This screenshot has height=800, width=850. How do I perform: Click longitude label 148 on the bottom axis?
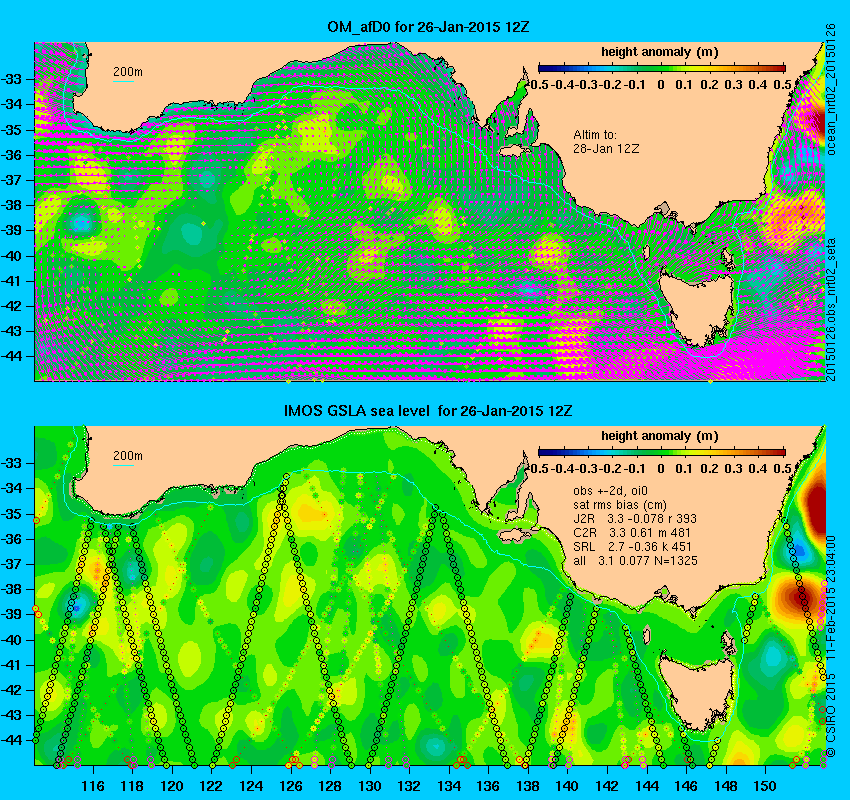(725, 785)
